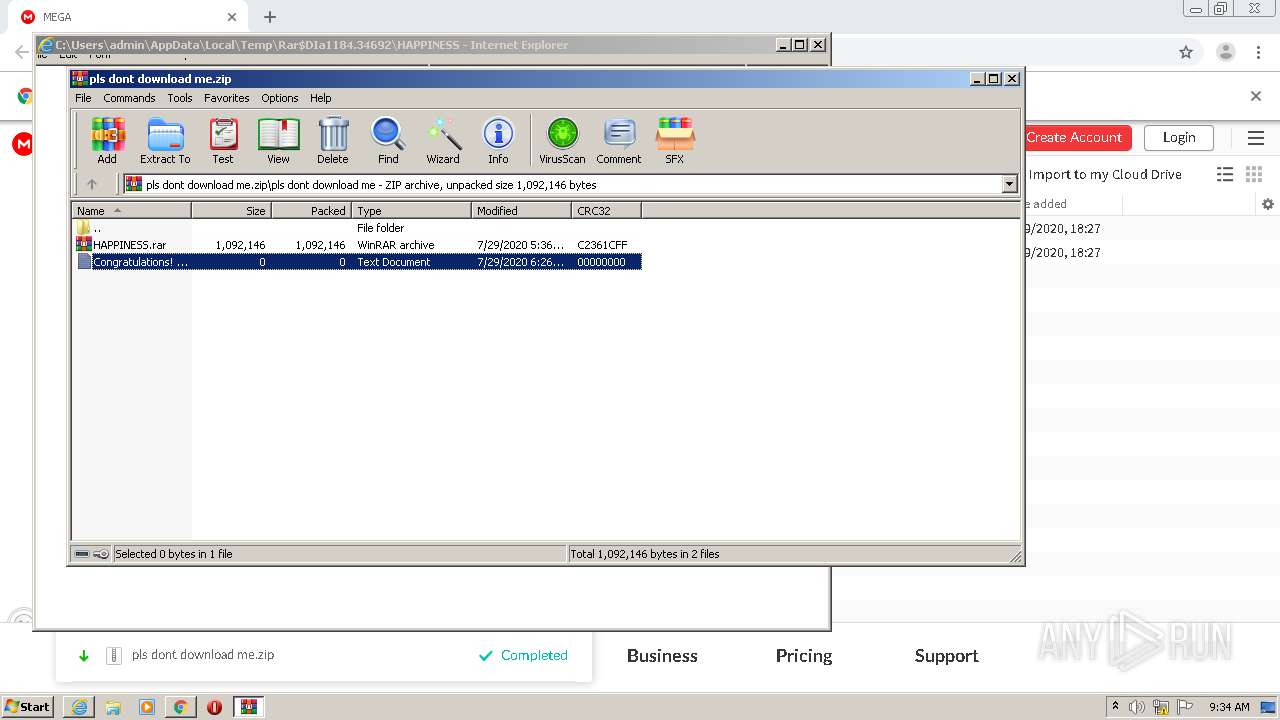The image size is (1280, 720).
Task: Open Windows Explorer folder taskbar icon
Action: coord(113,707)
